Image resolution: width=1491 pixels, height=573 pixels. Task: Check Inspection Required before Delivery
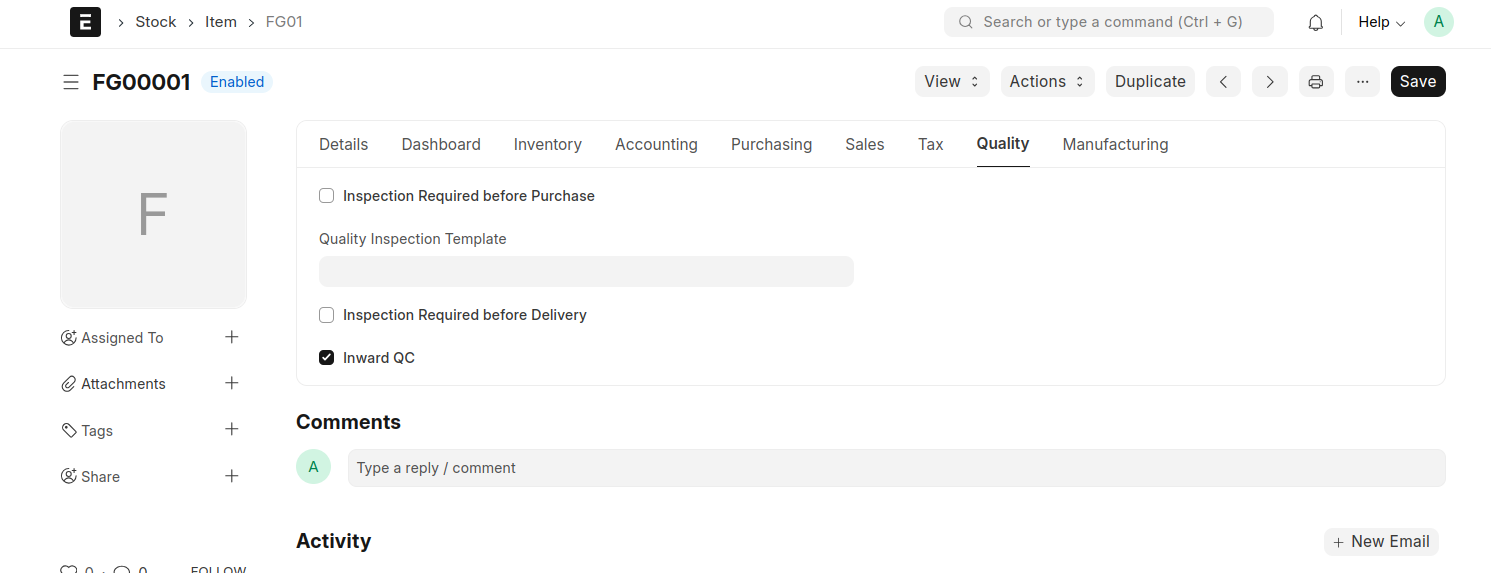[326, 315]
